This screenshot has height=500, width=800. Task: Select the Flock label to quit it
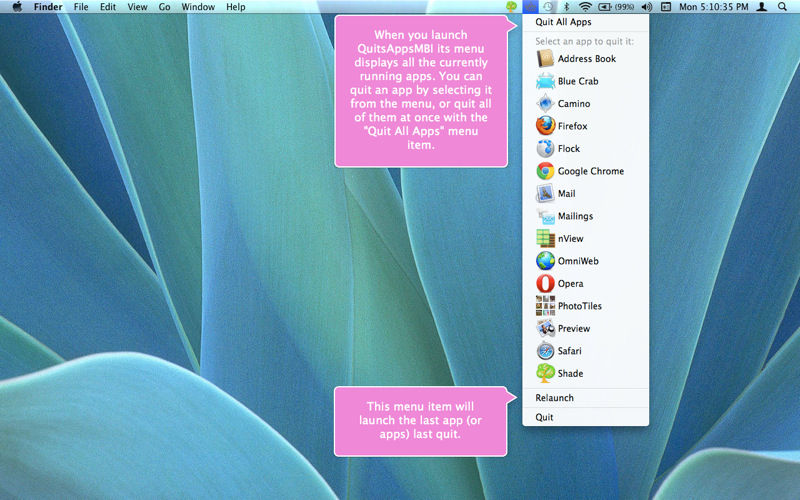click(569, 148)
